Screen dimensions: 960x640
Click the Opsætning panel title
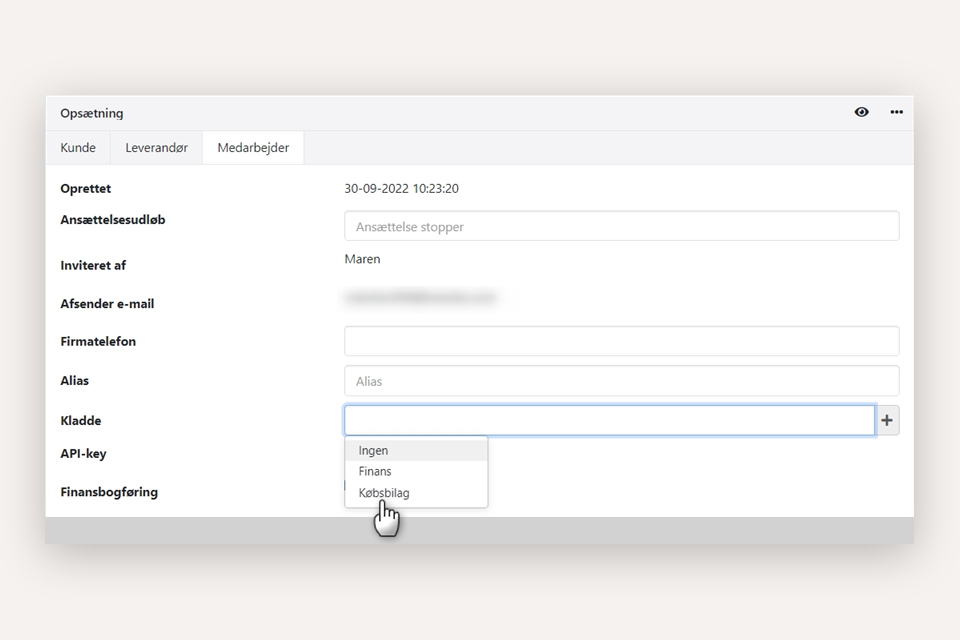point(92,113)
